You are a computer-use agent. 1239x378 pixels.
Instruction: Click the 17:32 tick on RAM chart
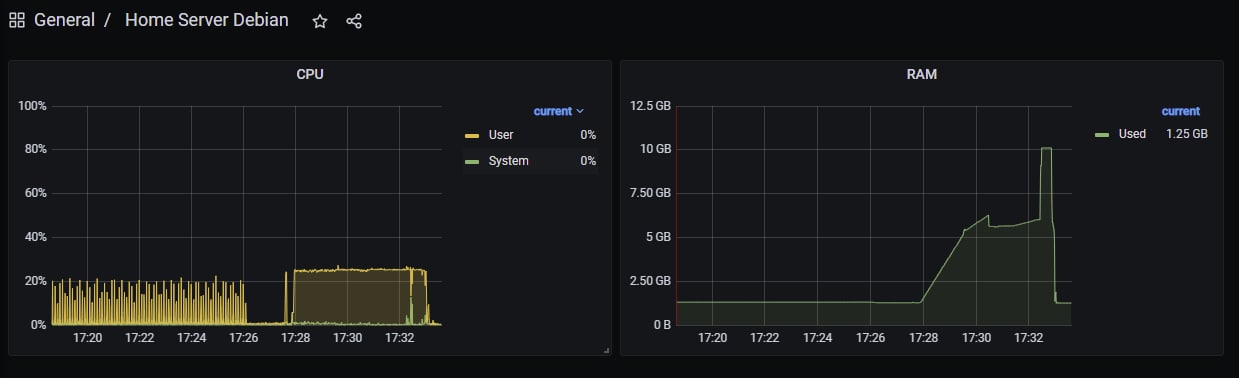coord(1028,338)
